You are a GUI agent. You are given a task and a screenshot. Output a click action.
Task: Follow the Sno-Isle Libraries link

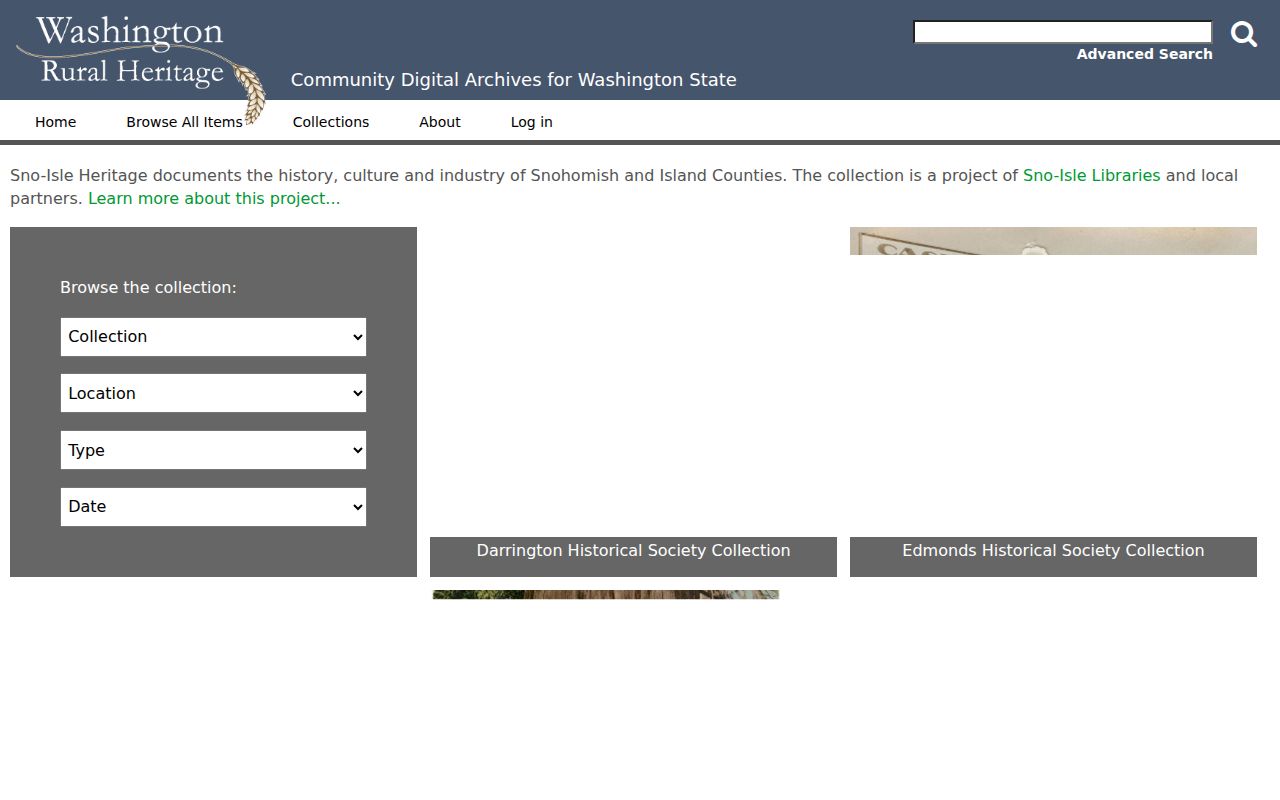click(x=1091, y=175)
